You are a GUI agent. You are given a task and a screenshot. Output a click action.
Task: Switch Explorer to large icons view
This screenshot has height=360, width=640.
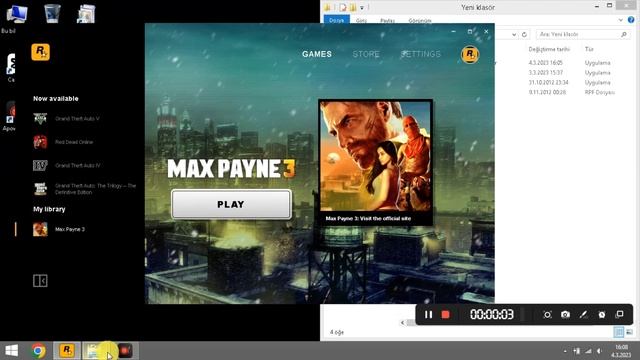(x=629, y=332)
